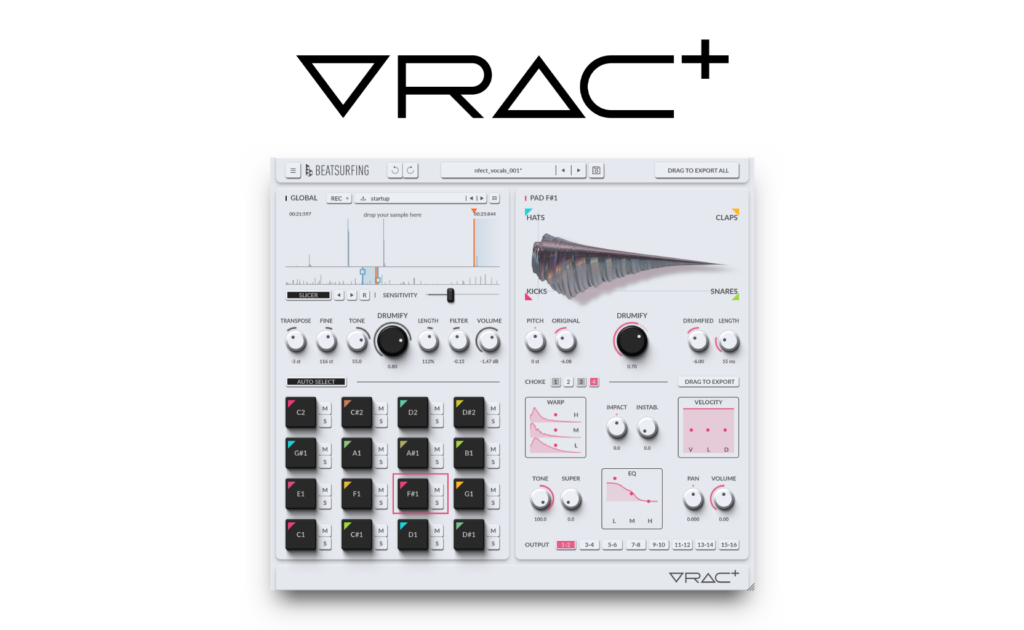This screenshot has width=1024, height=630.
Task: Select output 15-16
Action: 728,545
